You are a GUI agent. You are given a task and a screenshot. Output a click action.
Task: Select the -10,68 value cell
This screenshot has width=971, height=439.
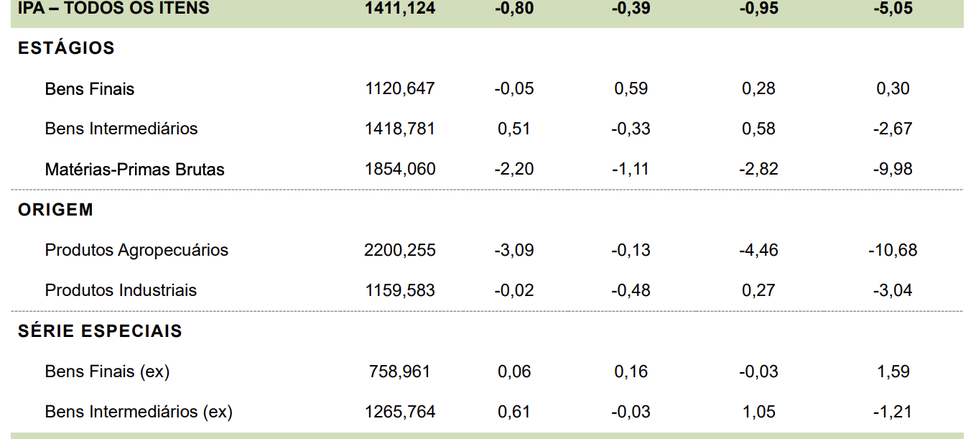click(893, 250)
